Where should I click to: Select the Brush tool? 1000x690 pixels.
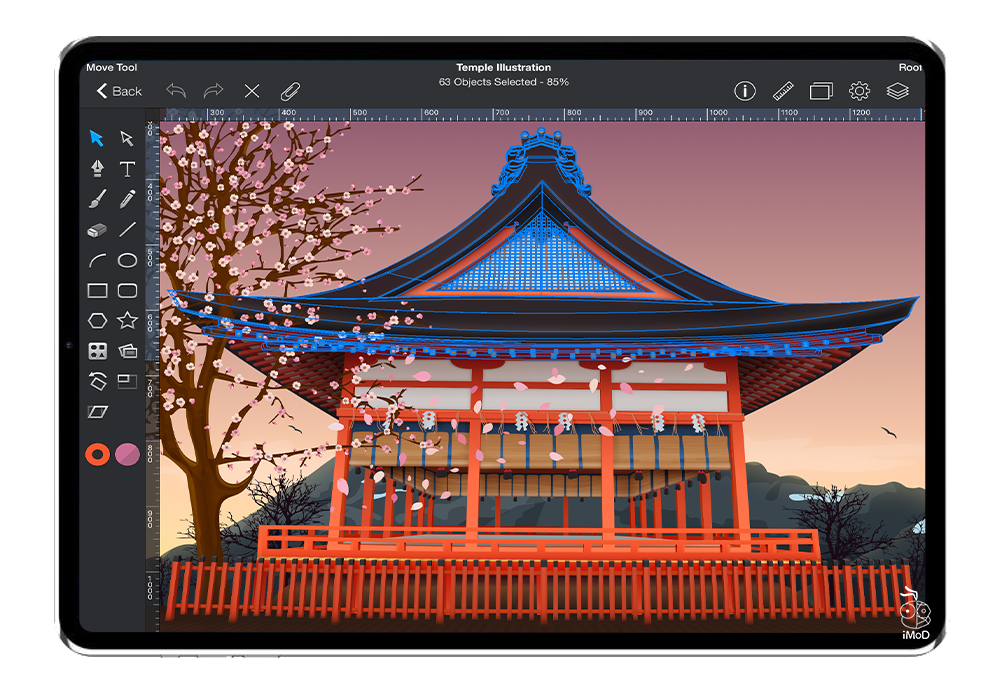97,200
